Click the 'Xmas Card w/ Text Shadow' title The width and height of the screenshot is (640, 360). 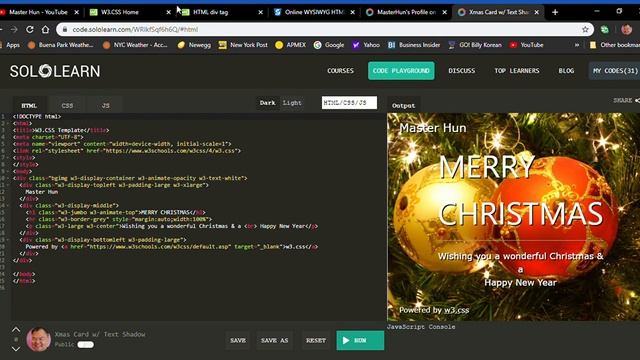[x=100, y=334]
